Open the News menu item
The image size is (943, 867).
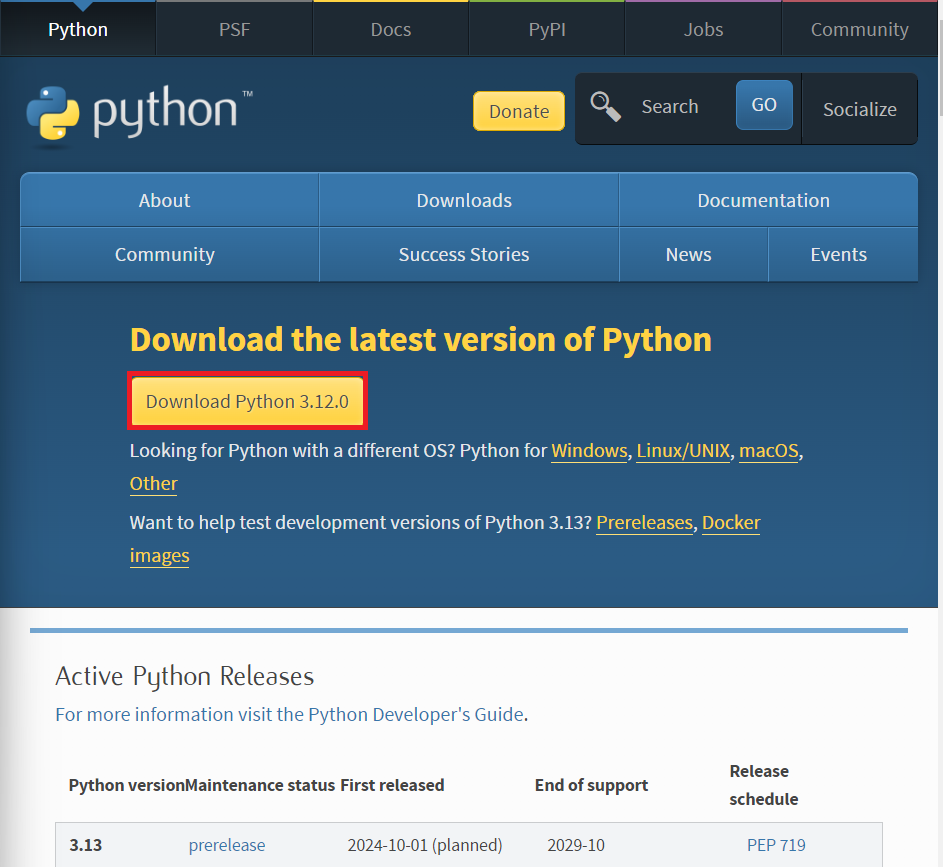[x=694, y=254]
